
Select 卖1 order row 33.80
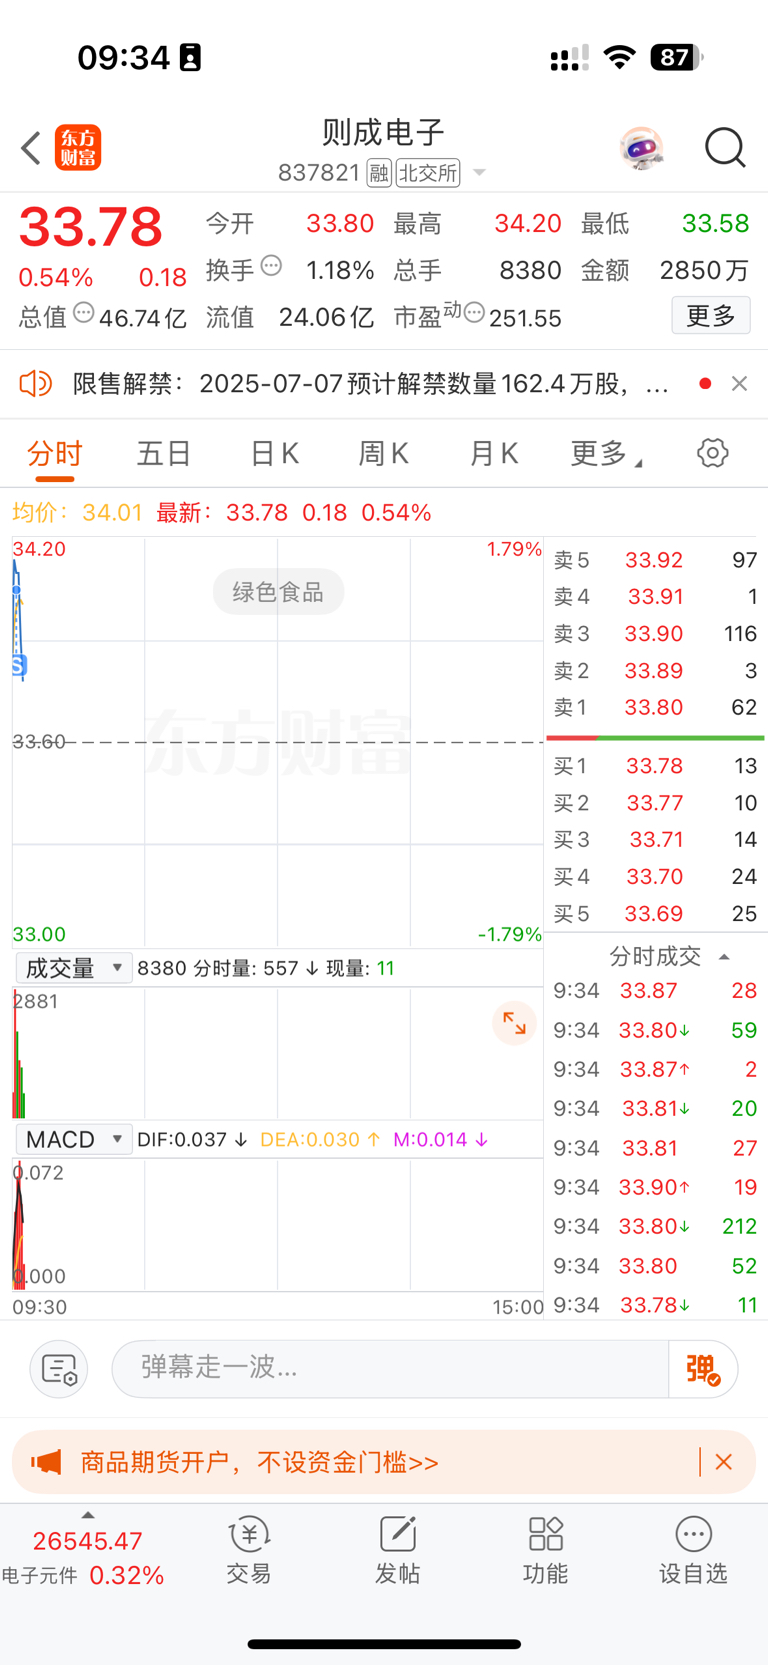[x=656, y=708]
